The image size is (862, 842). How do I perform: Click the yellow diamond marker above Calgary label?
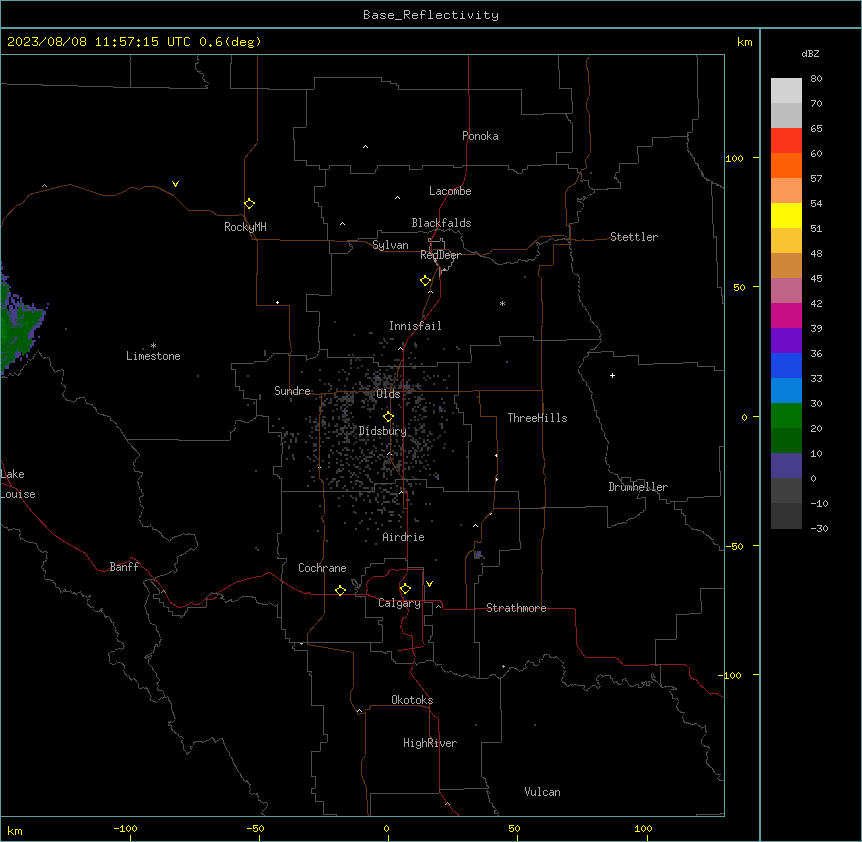405,589
